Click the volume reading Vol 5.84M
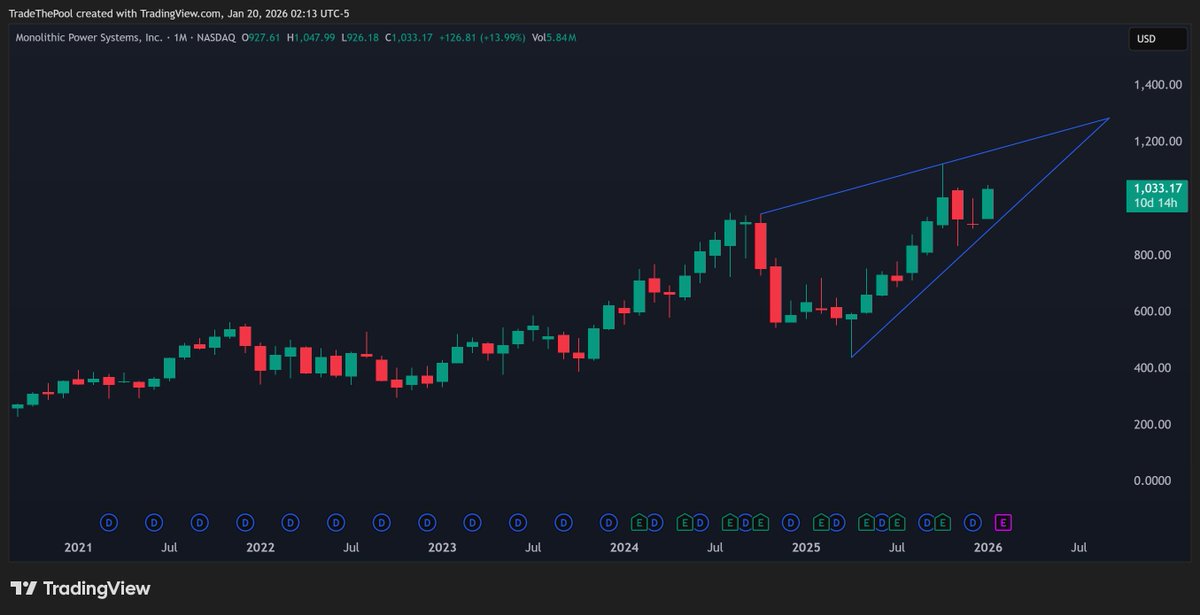The width and height of the screenshot is (1200, 615). pyautogui.click(x=553, y=37)
